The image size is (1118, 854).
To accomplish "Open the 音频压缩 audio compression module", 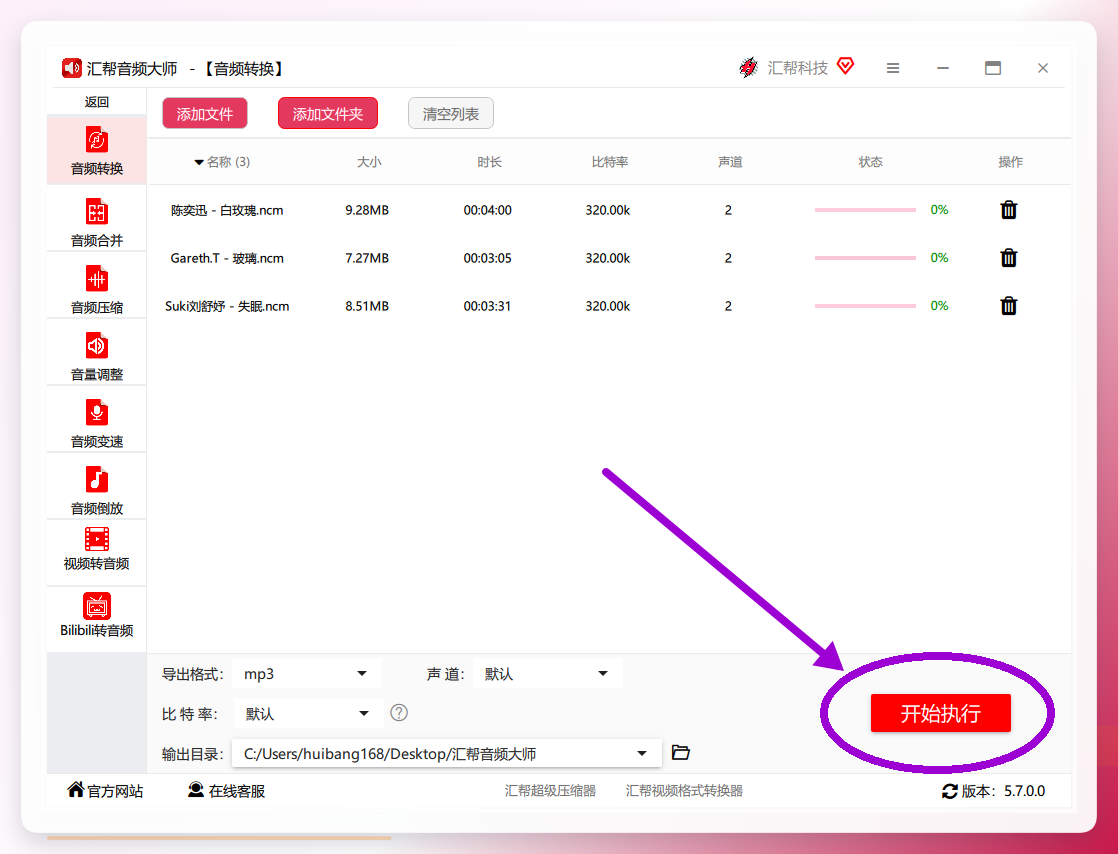I will [x=96, y=289].
